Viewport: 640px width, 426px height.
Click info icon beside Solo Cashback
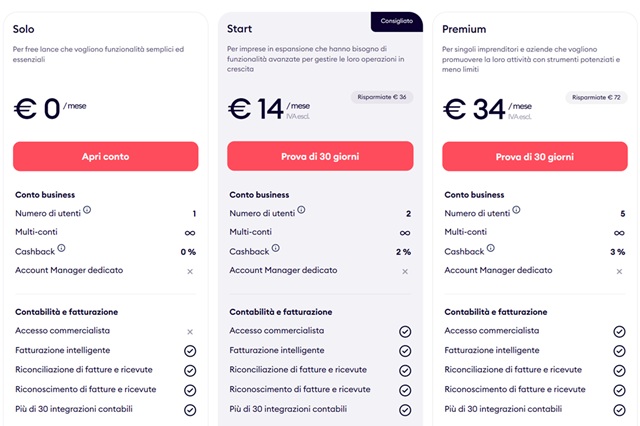click(x=61, y=248)
